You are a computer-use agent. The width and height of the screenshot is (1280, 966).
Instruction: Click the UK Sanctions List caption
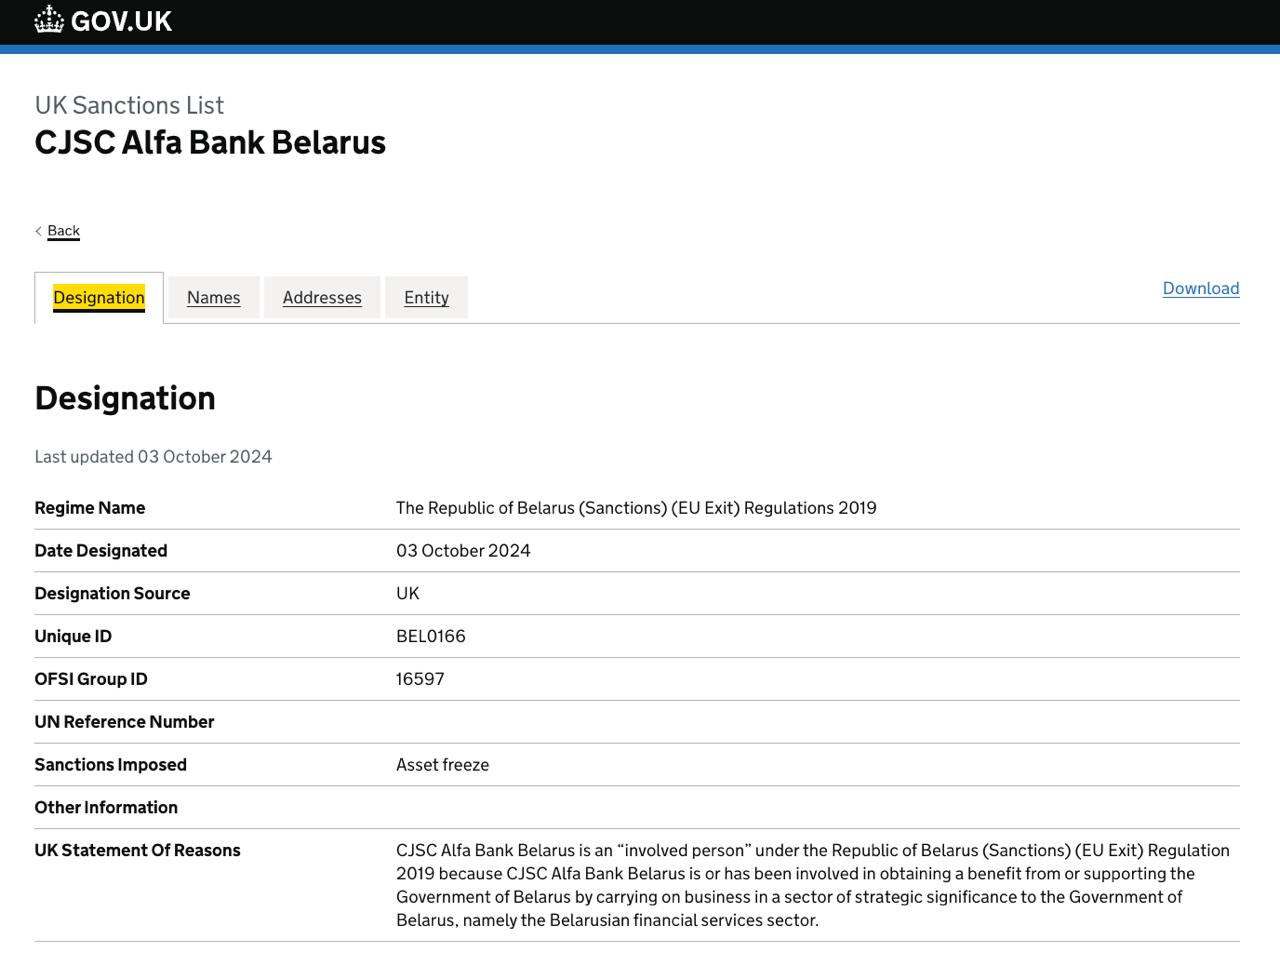pos(129,105)
